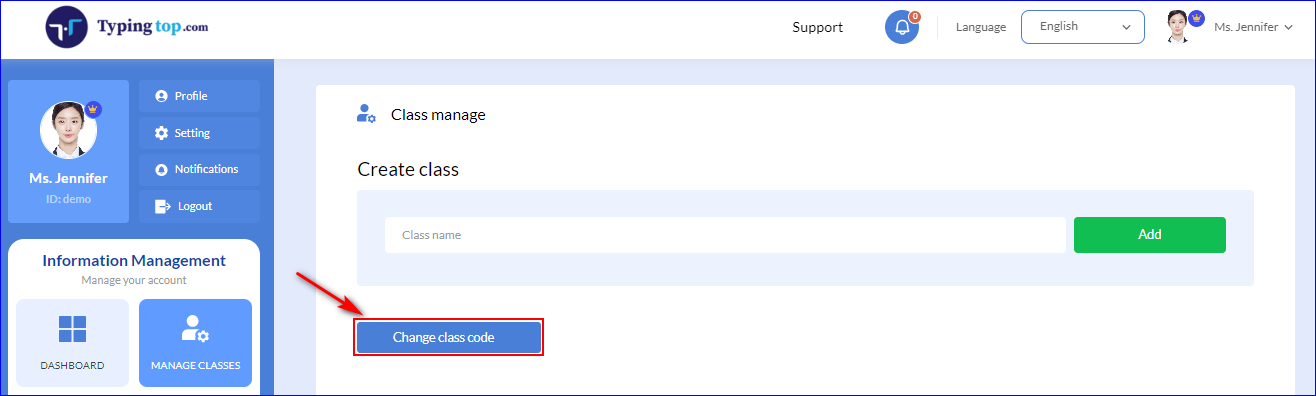Open the notification bell icon
Screen dimensions: 1316x396
coord(901,27)
